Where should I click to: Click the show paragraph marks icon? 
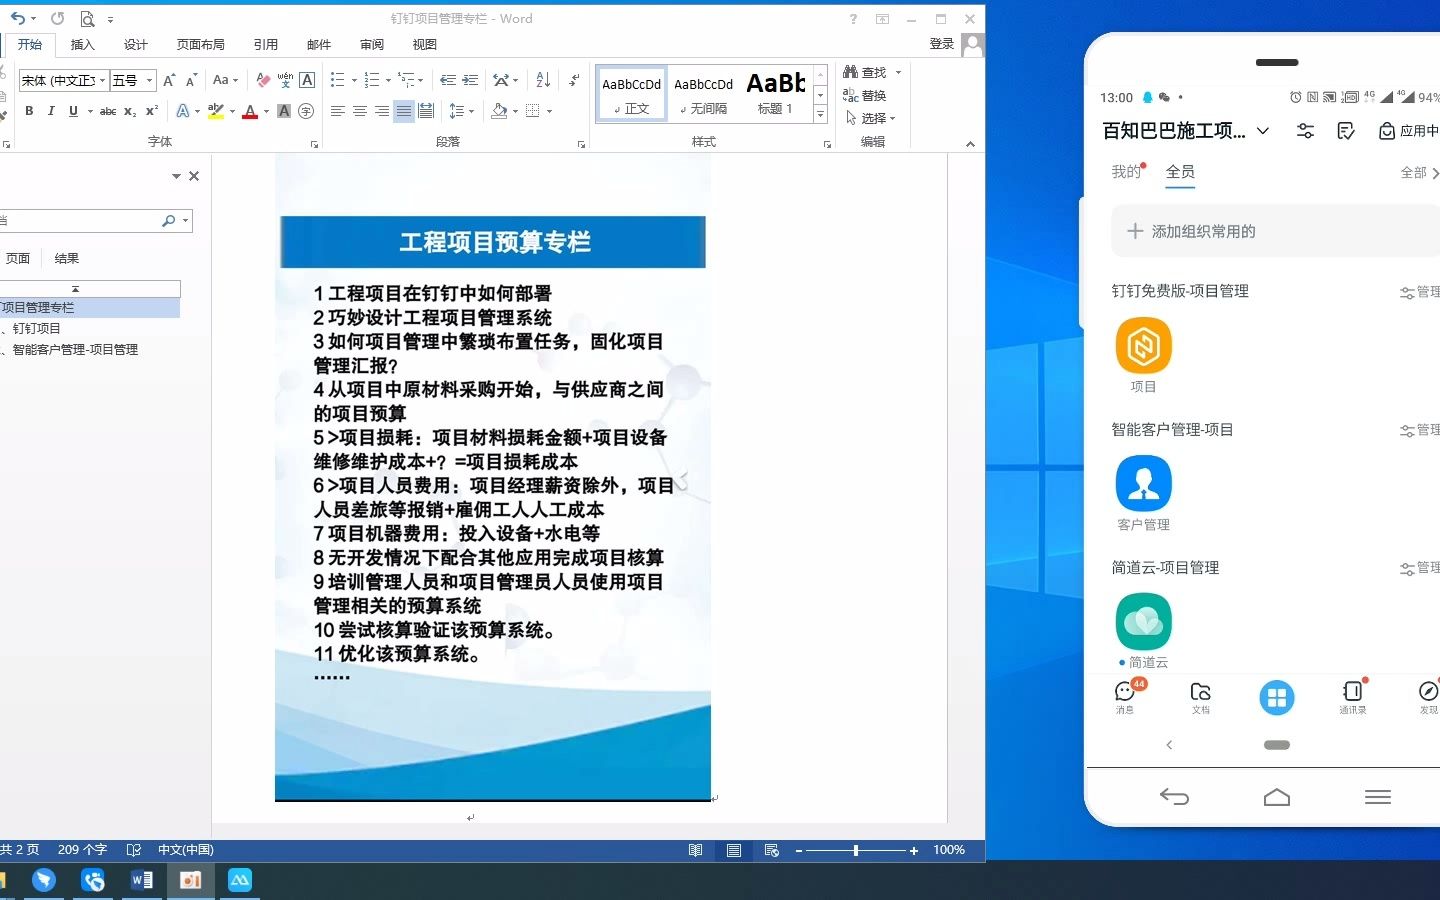(574, 80)
